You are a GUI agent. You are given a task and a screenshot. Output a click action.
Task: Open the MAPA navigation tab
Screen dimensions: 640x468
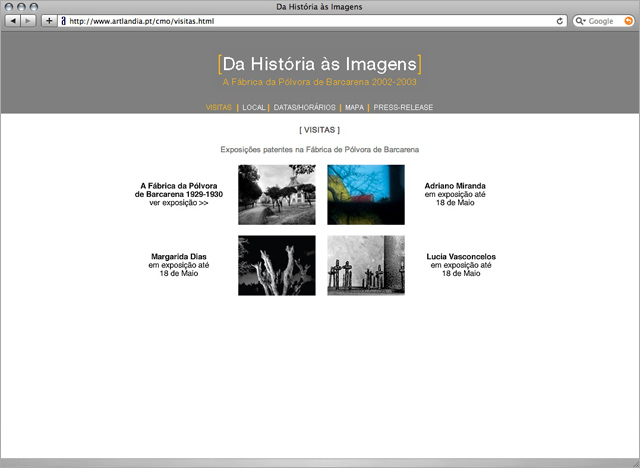point(354,107)
